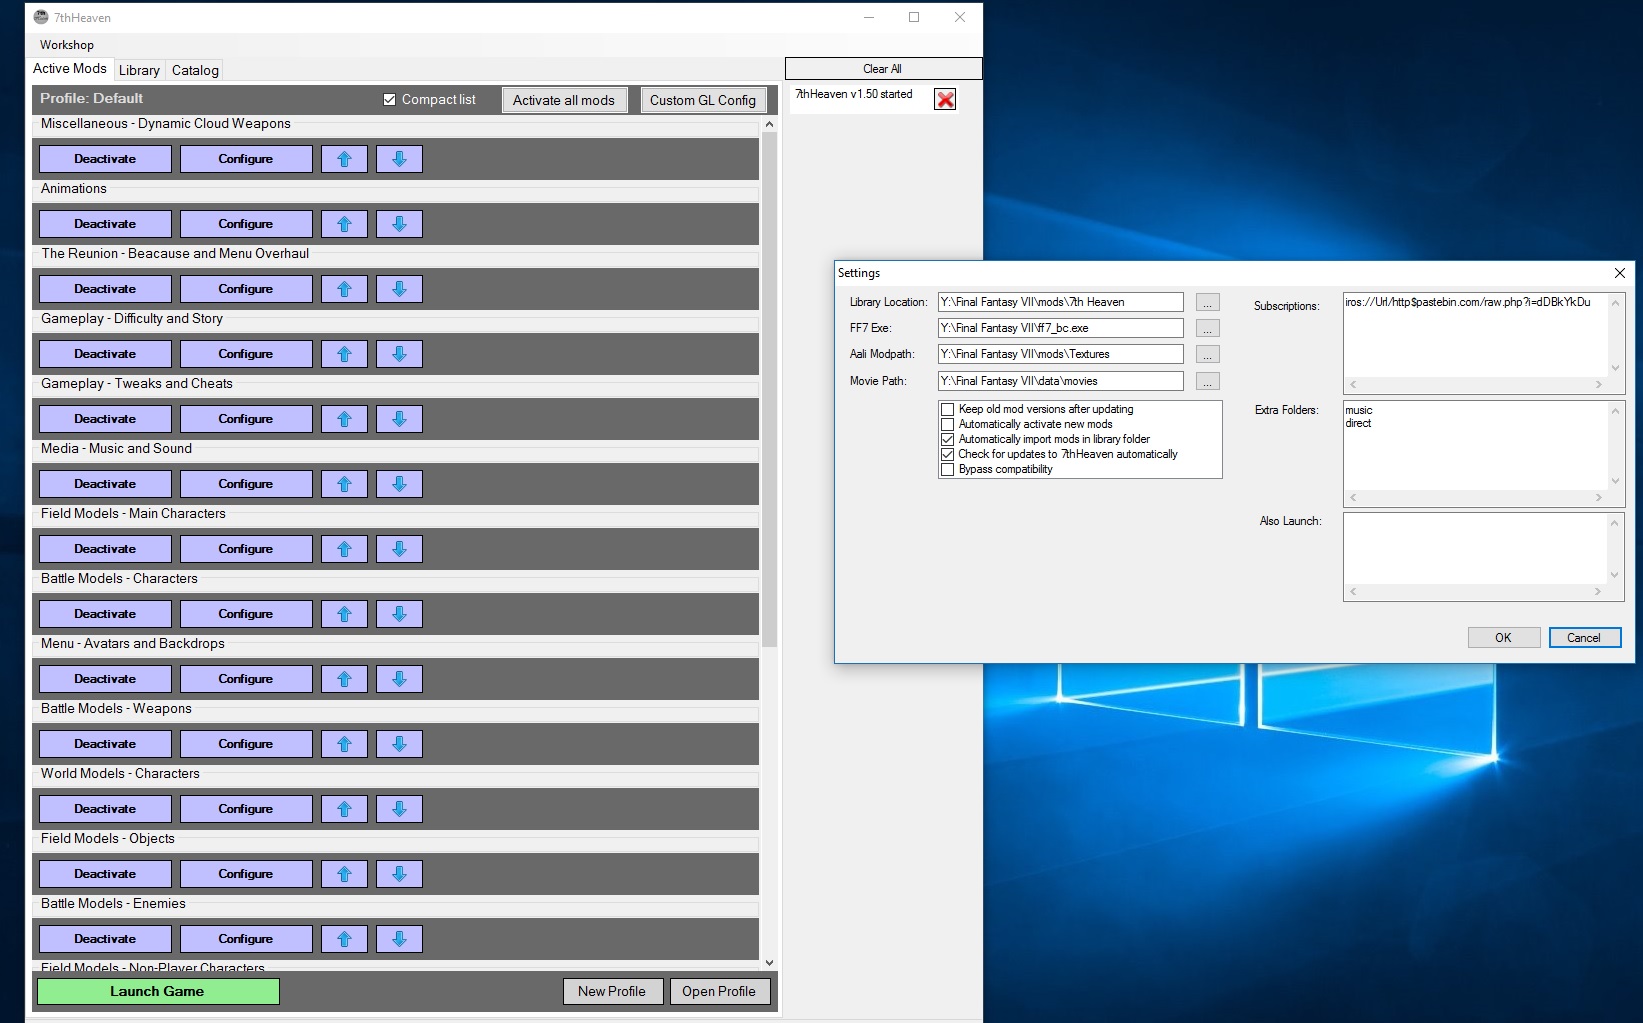Click in the Movie Path field
This screenshot has width=1643, height=1023.
coord(1061,381)
